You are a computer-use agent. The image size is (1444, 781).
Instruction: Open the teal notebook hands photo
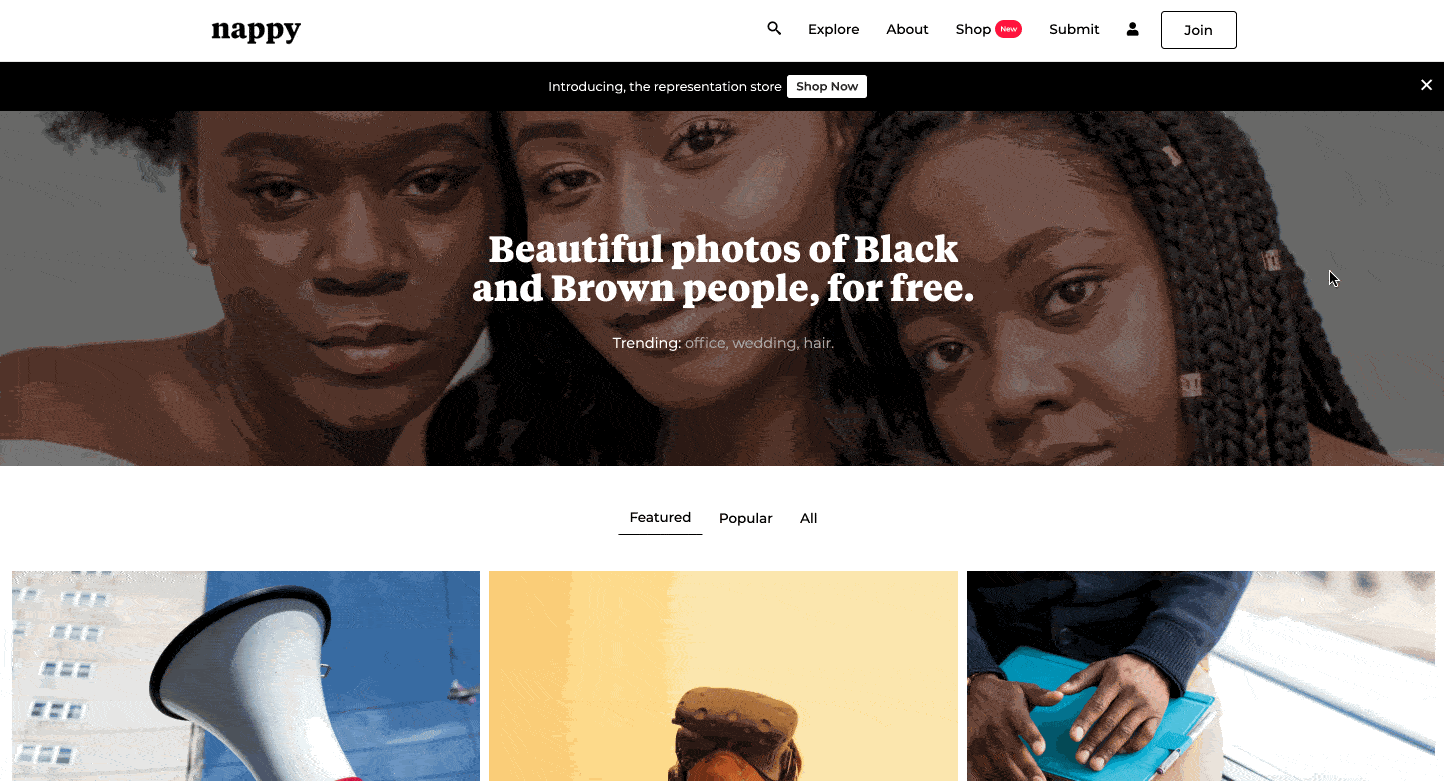[x=1201, y=676]
